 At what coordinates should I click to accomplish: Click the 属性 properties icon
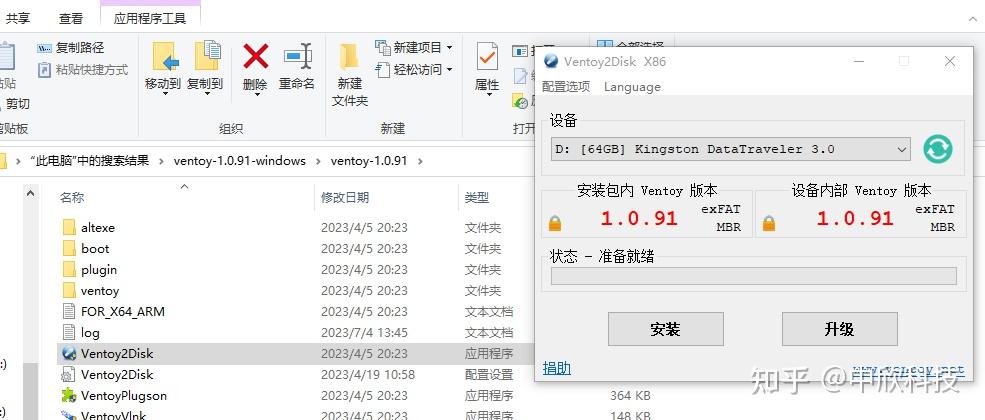(x=487, y=57)
